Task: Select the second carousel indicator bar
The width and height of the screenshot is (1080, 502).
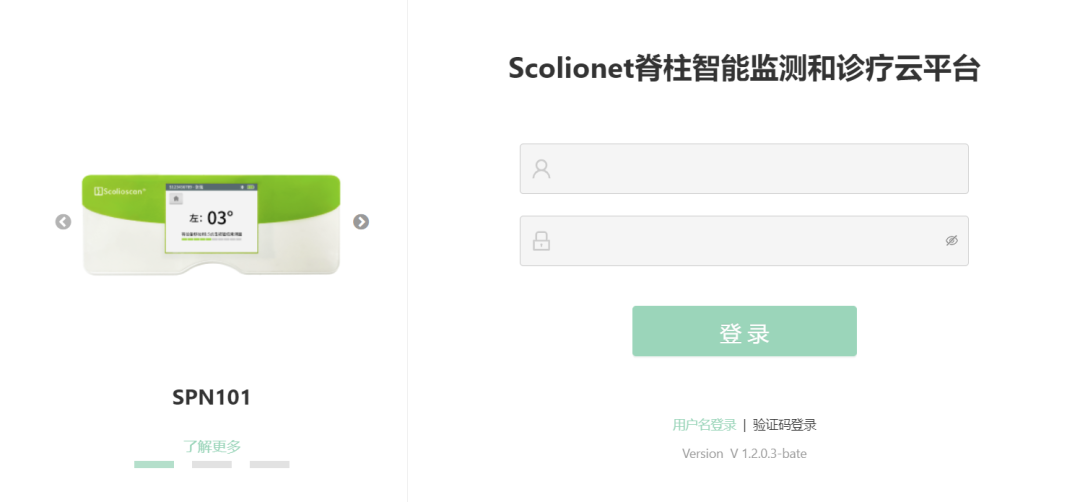Action: [212, 464]
